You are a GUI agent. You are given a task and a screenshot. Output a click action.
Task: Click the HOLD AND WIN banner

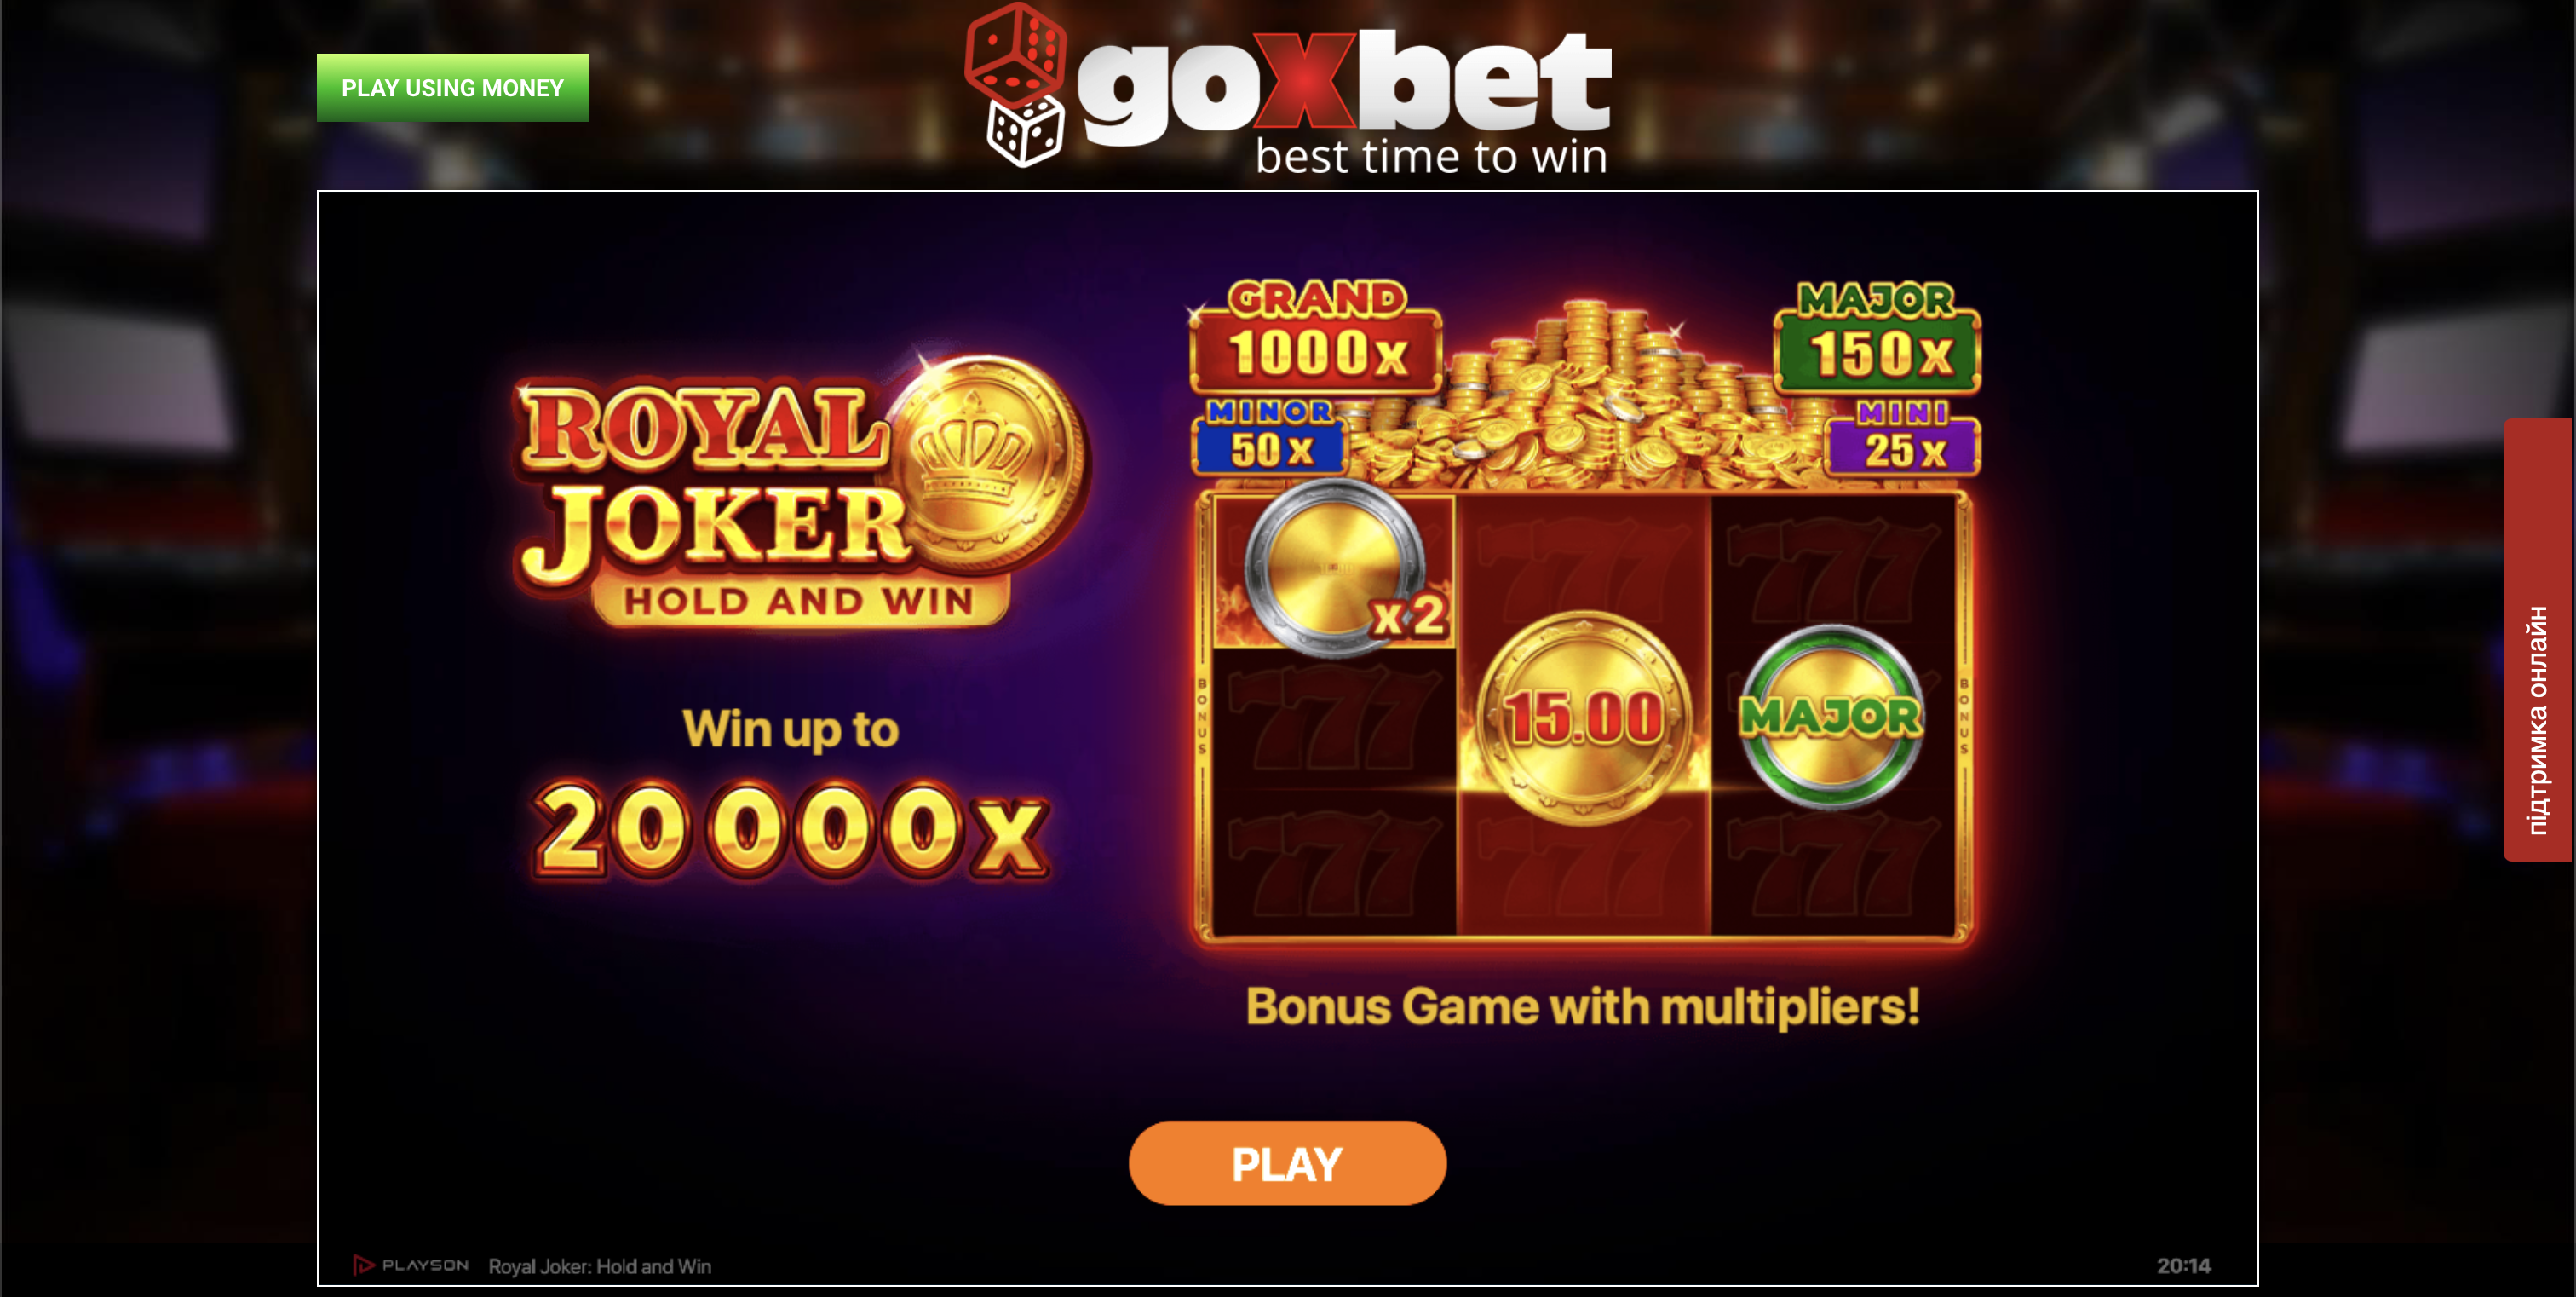pyautogui.click(x=799, y=602)
